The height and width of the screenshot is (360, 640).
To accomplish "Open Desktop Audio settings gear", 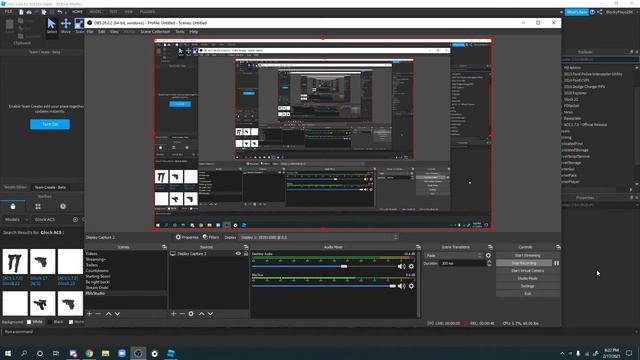I will click(411, 267).
